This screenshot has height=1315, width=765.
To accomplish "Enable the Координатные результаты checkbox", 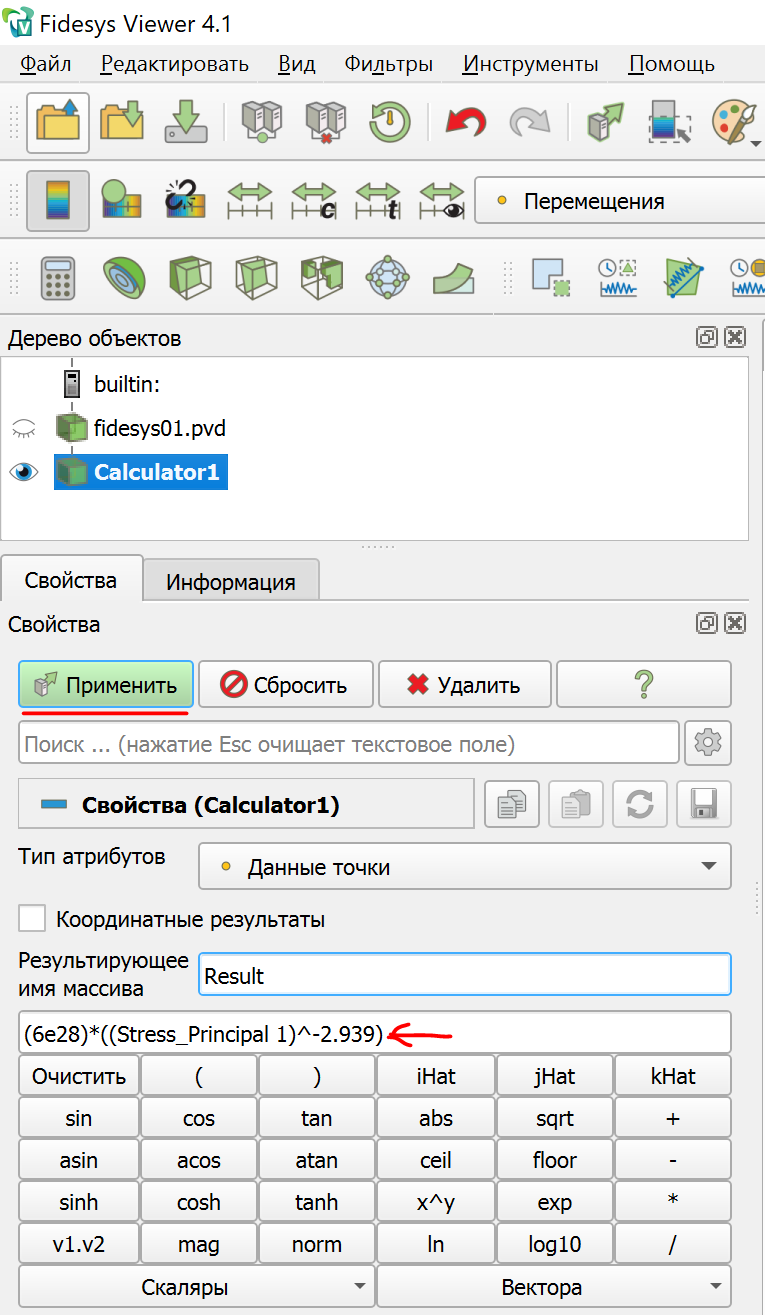I will click(33, 918).
